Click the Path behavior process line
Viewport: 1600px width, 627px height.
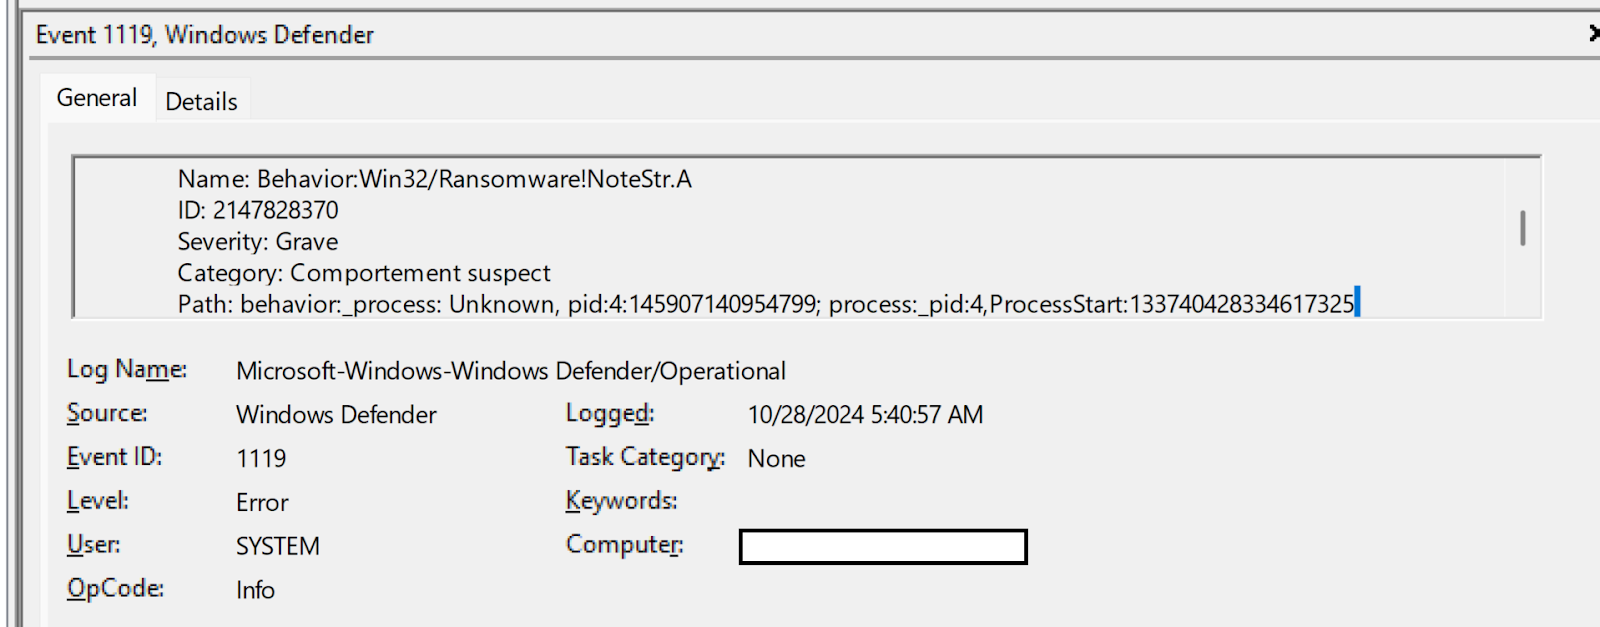point(765,304)
